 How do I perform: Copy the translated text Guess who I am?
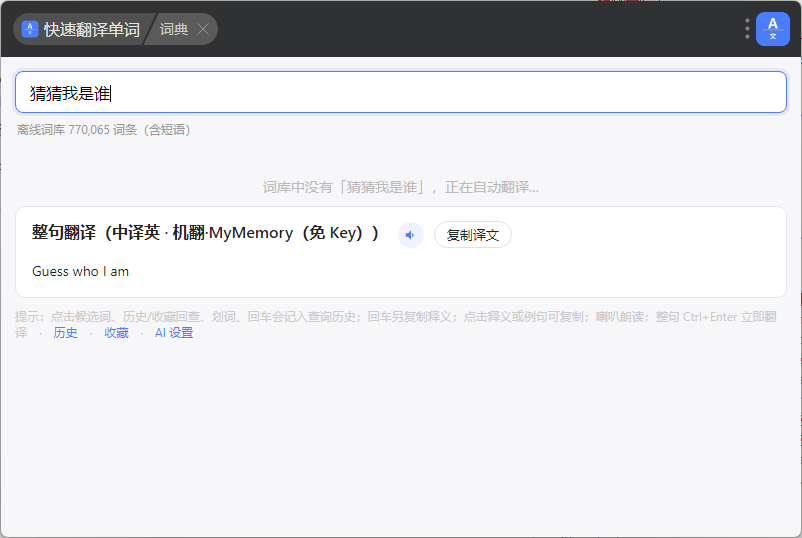click(x=80, y=272)
